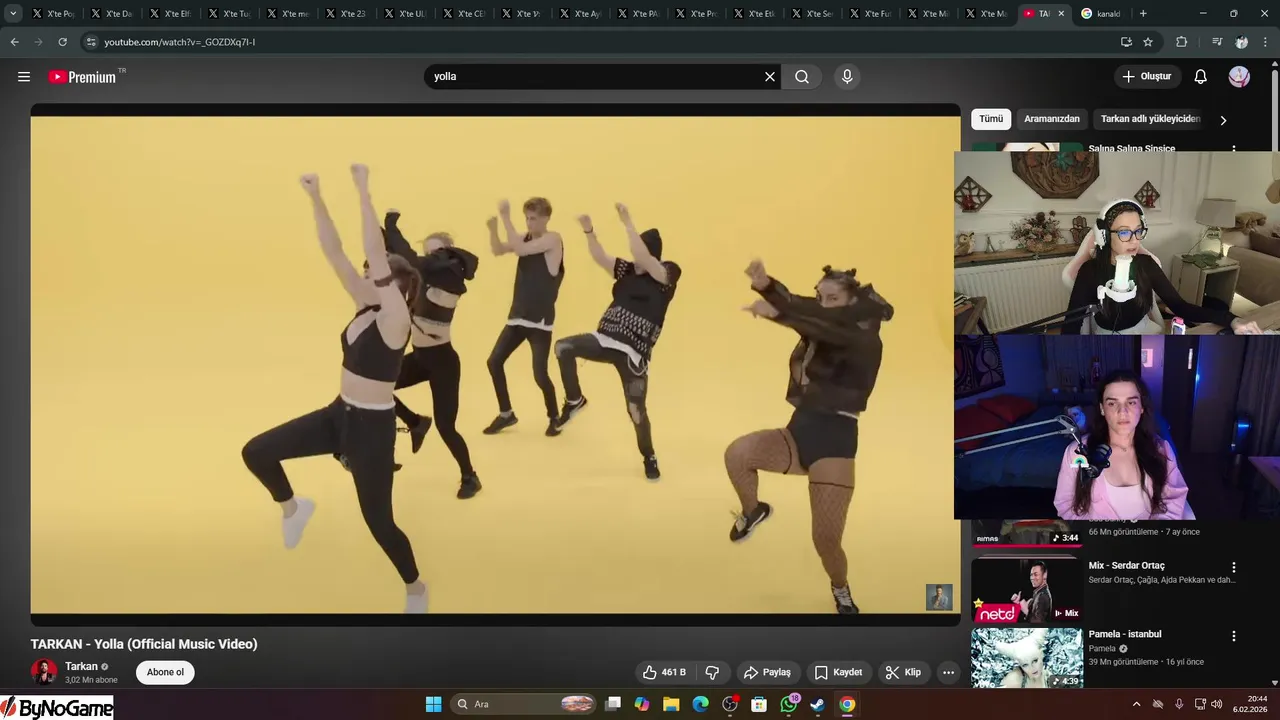Clear the search text with X
The image size is (1280, 720).
point(770,77)
